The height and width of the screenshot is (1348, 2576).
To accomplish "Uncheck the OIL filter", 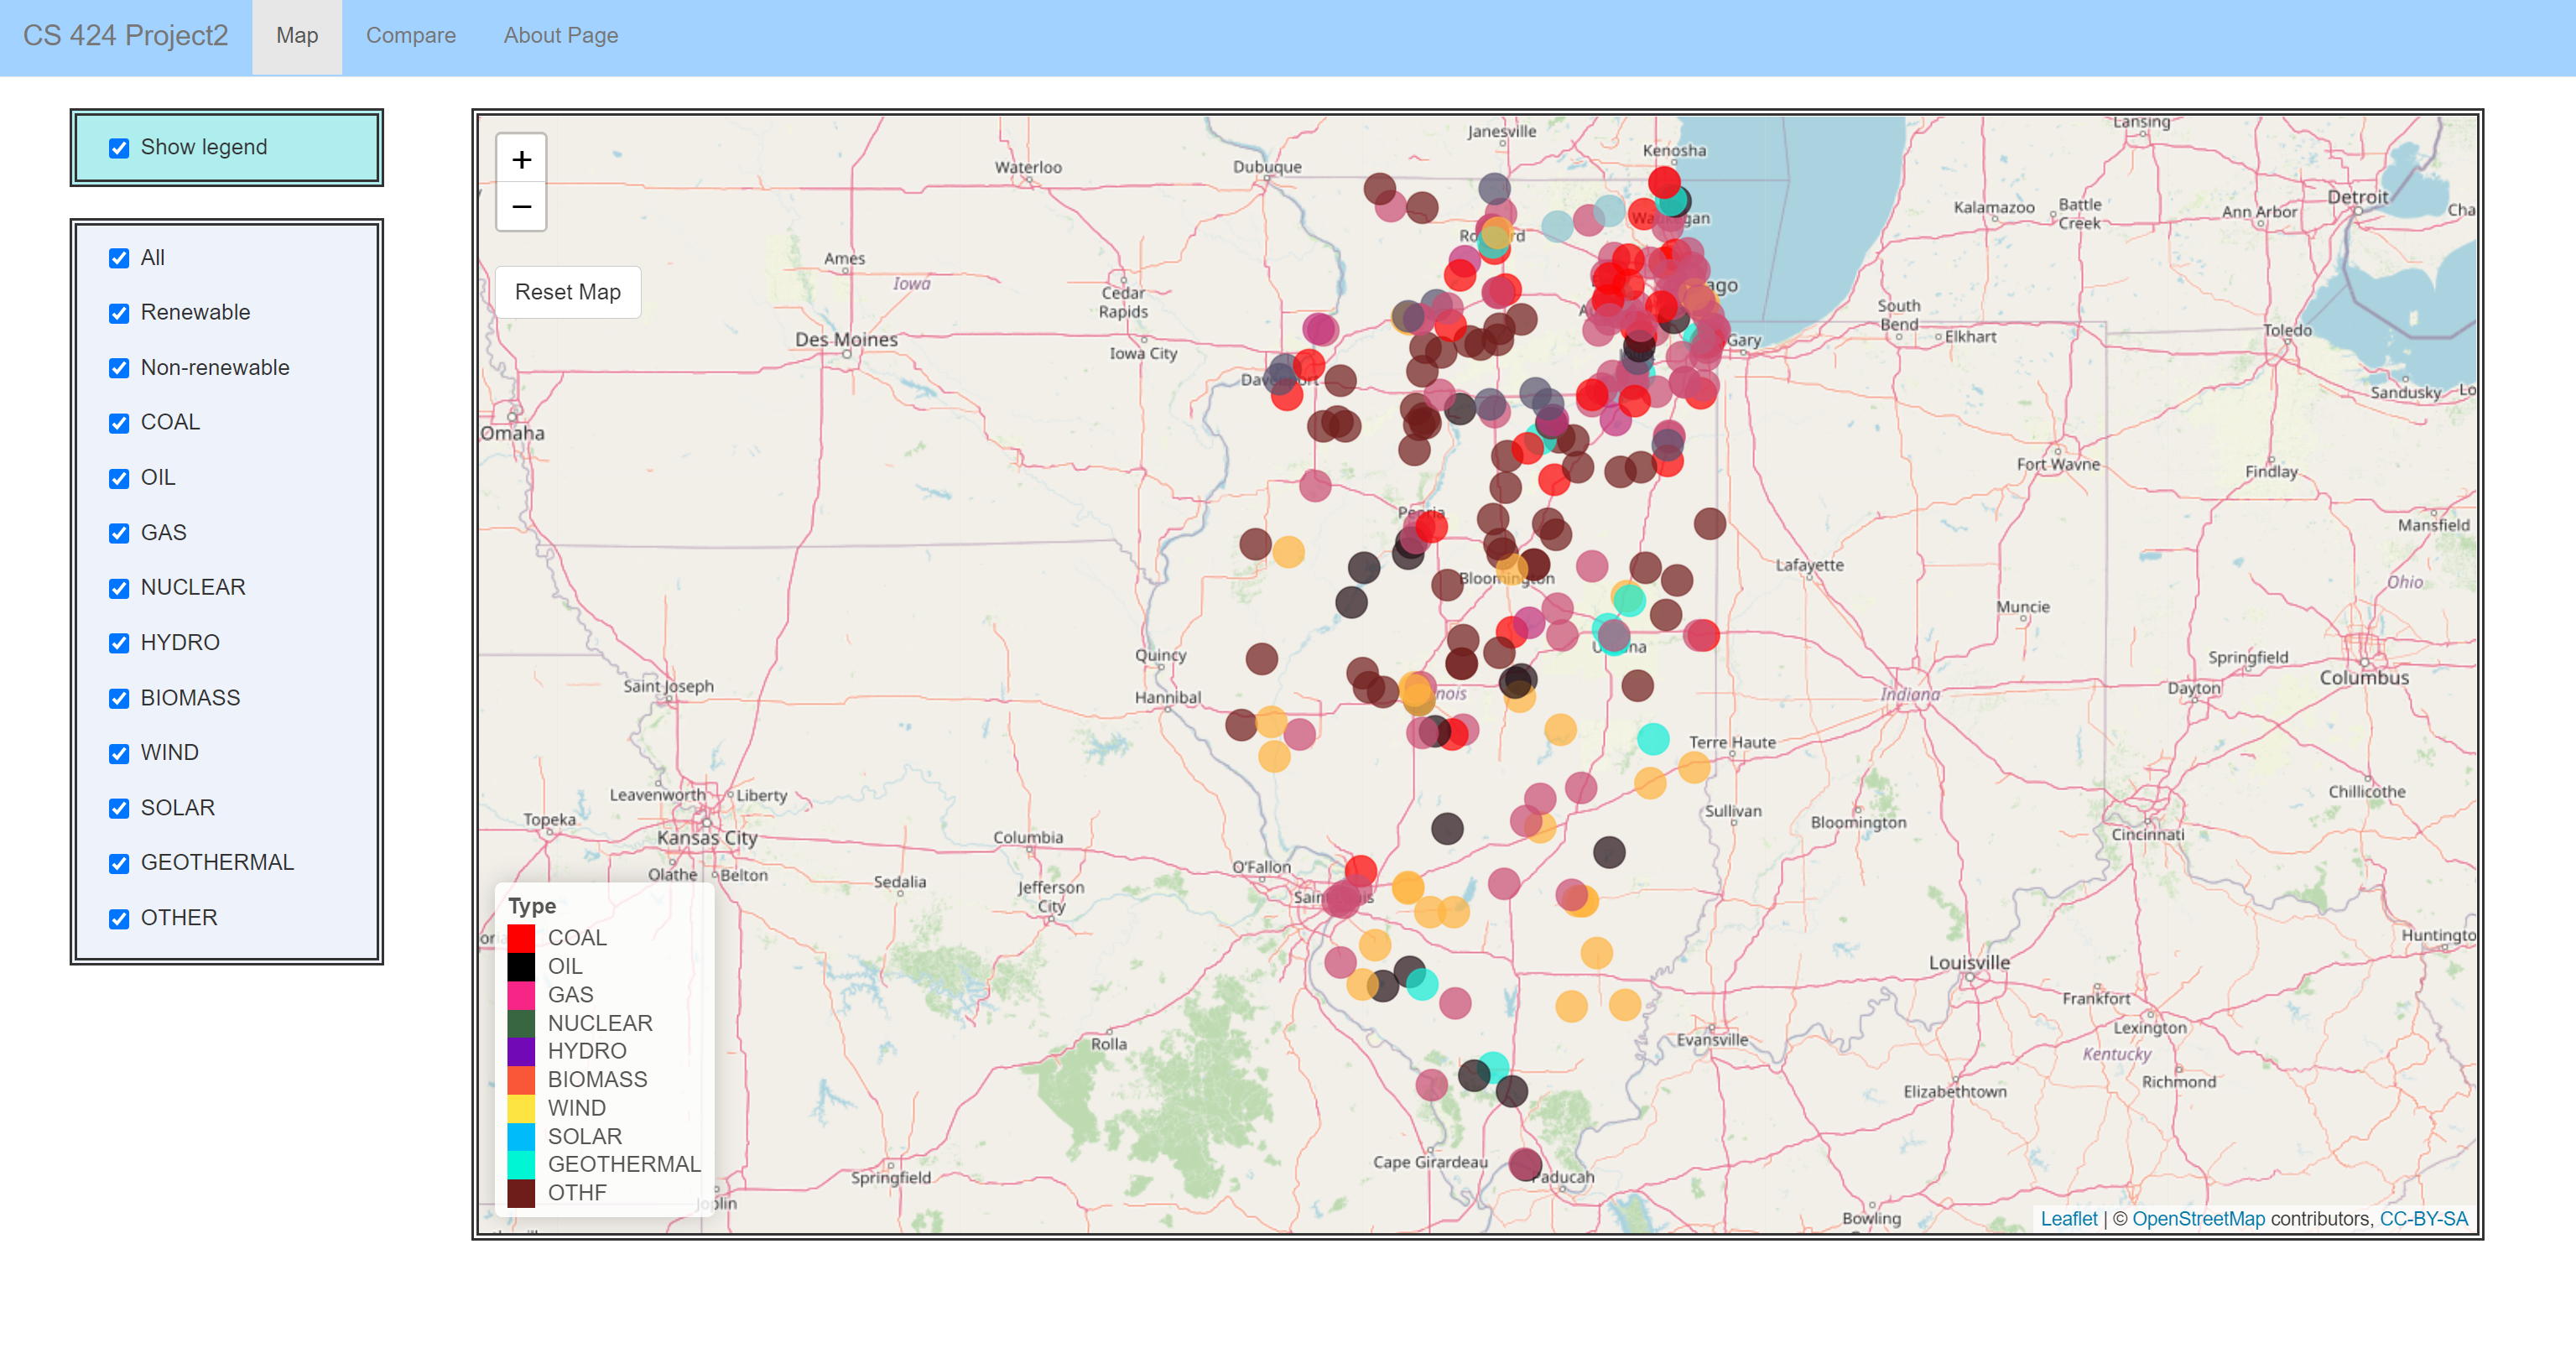I will (119, 478).
